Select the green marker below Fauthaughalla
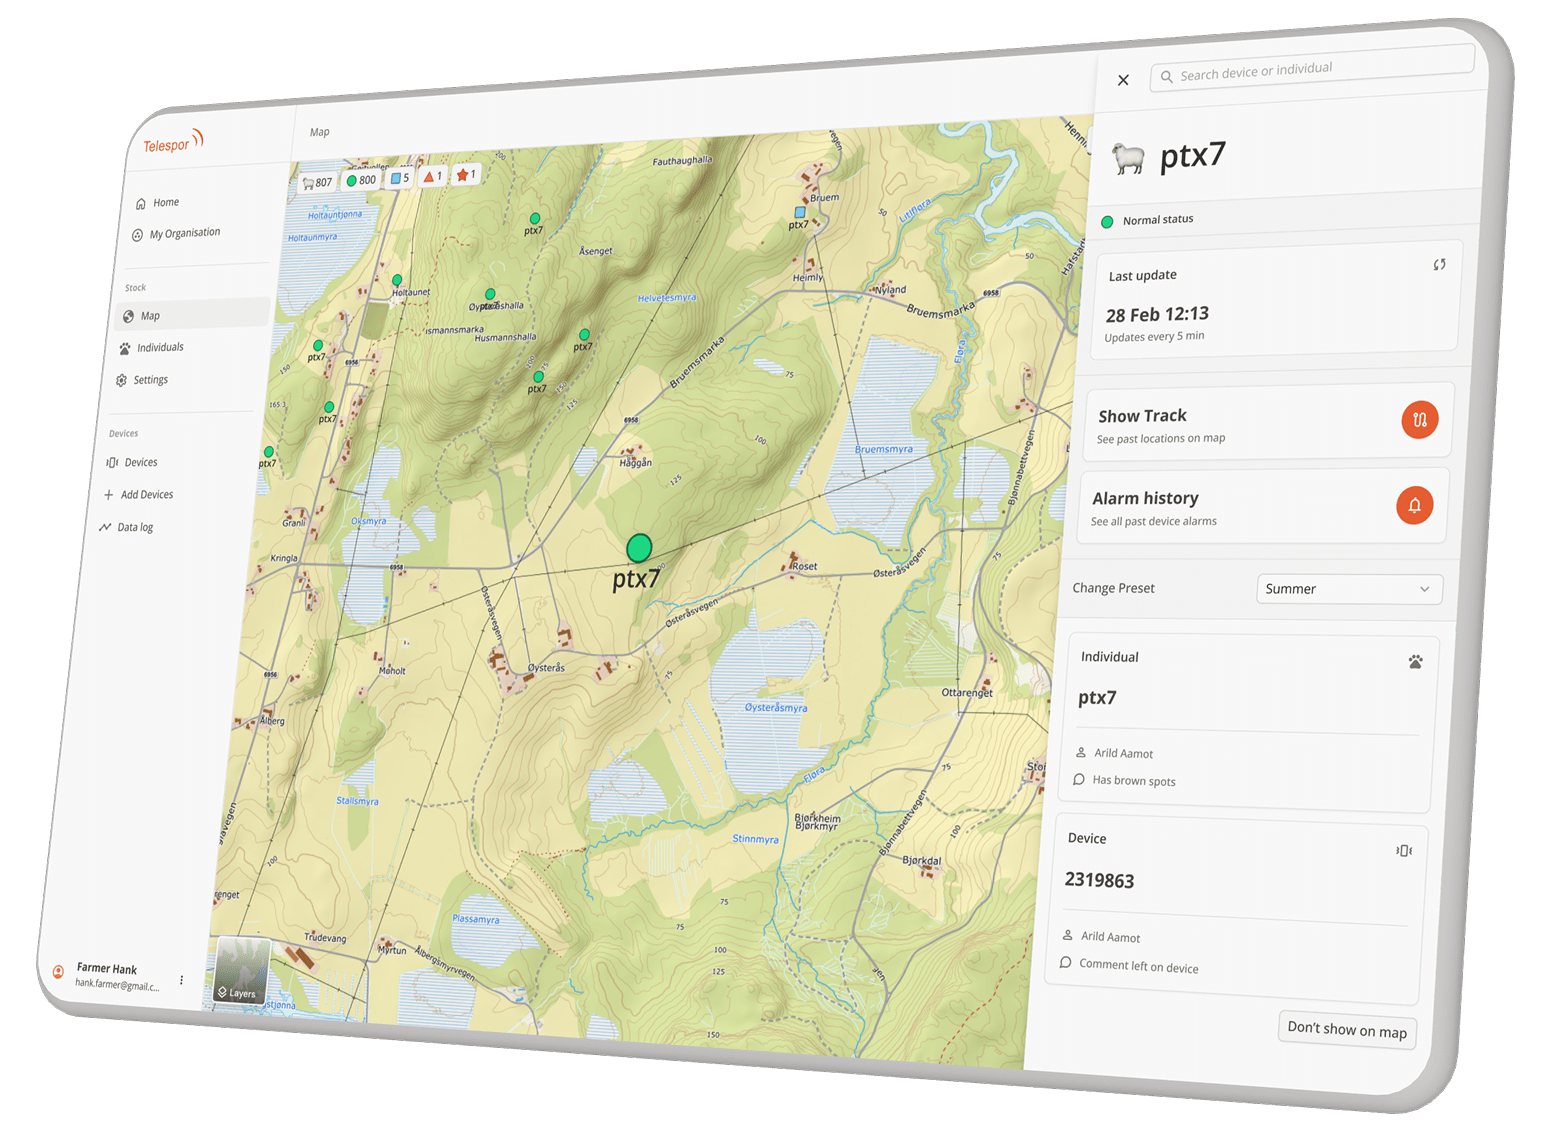 [535, 218]
